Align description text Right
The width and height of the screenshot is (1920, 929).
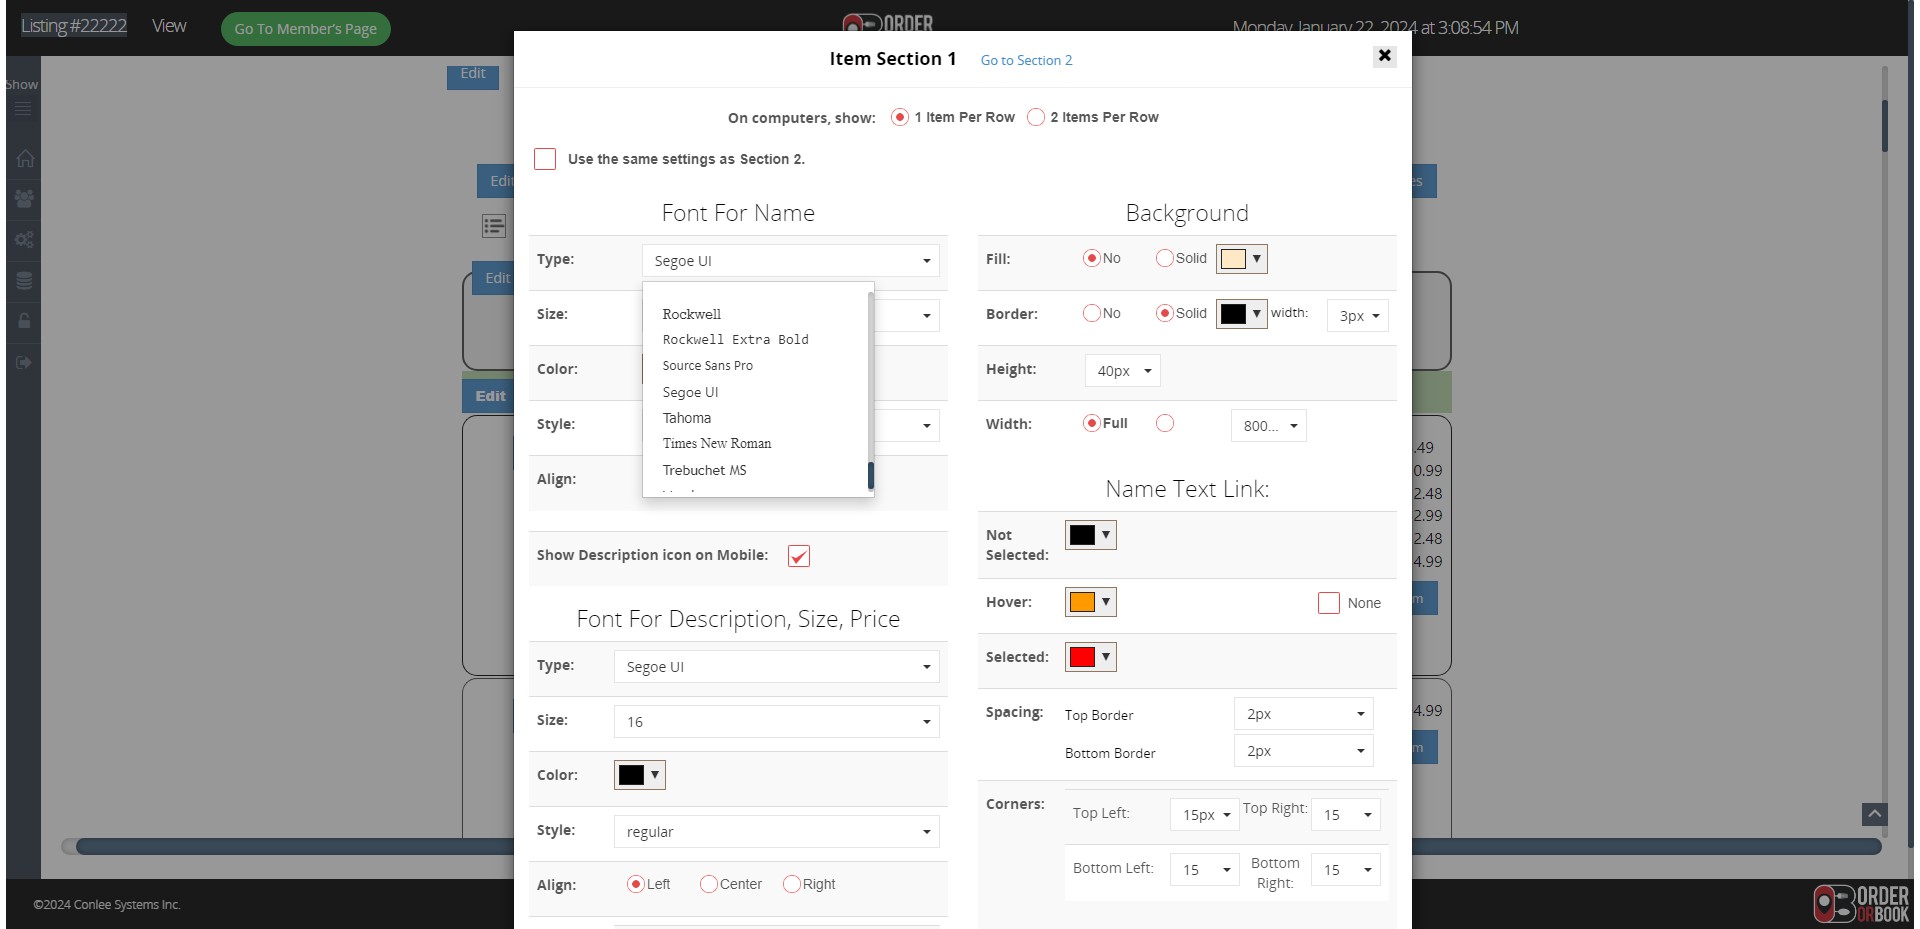coord(792,884)
